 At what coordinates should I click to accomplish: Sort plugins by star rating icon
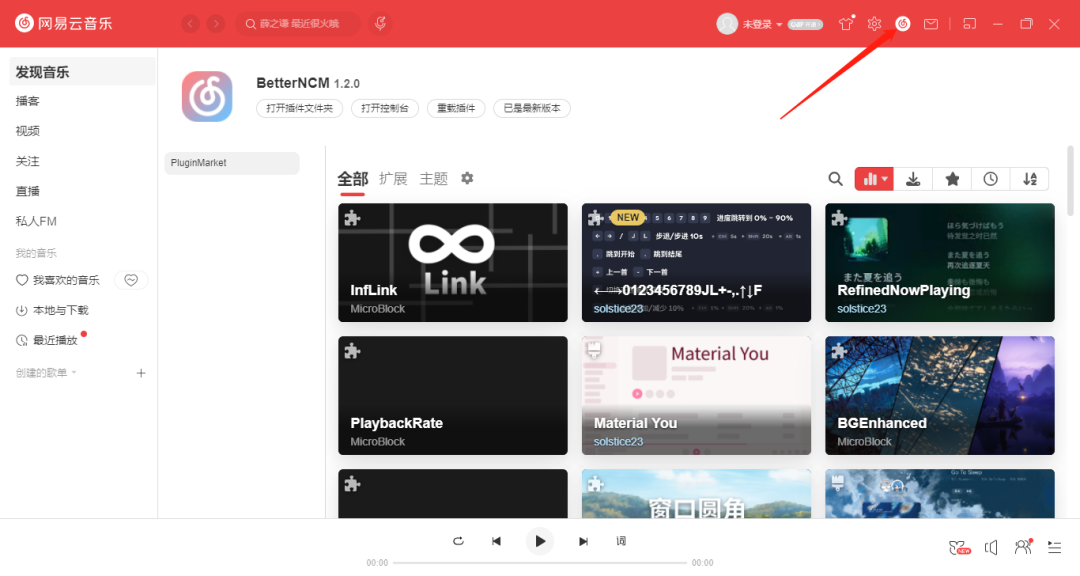tap(952, 179)
